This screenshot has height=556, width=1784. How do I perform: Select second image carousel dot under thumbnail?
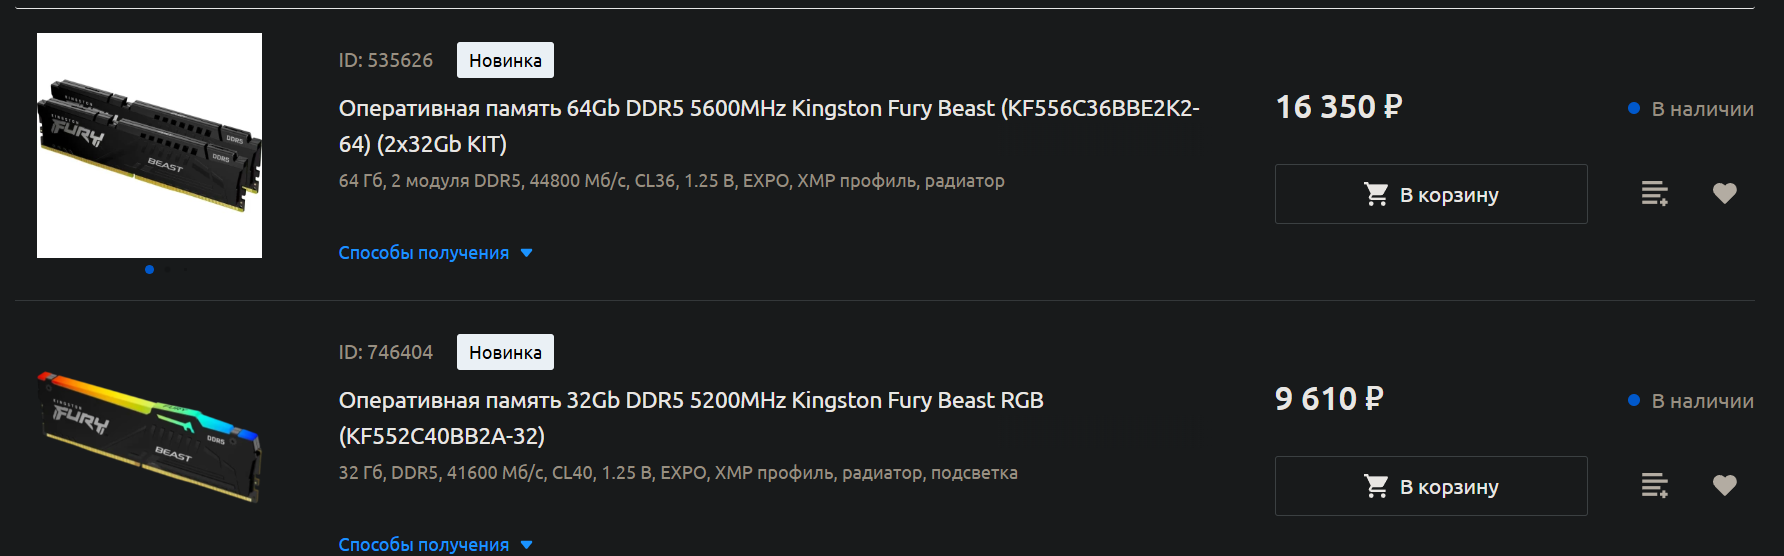(x=168, y=269)
